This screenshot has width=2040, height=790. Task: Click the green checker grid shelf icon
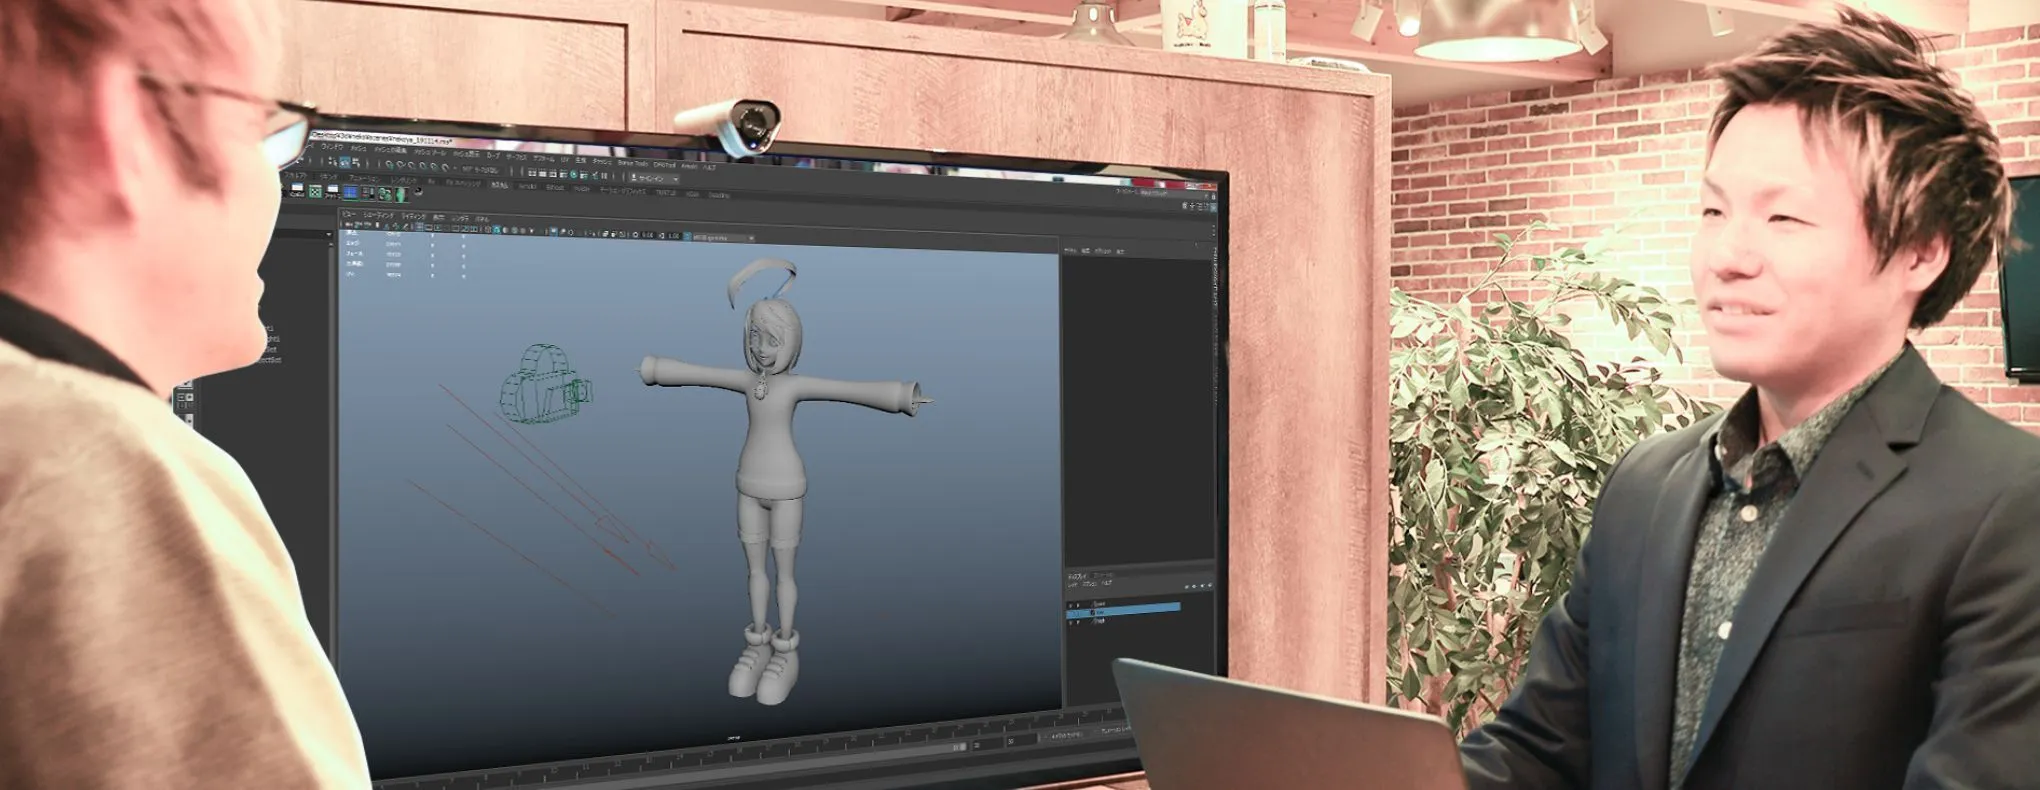pos(315,192)
